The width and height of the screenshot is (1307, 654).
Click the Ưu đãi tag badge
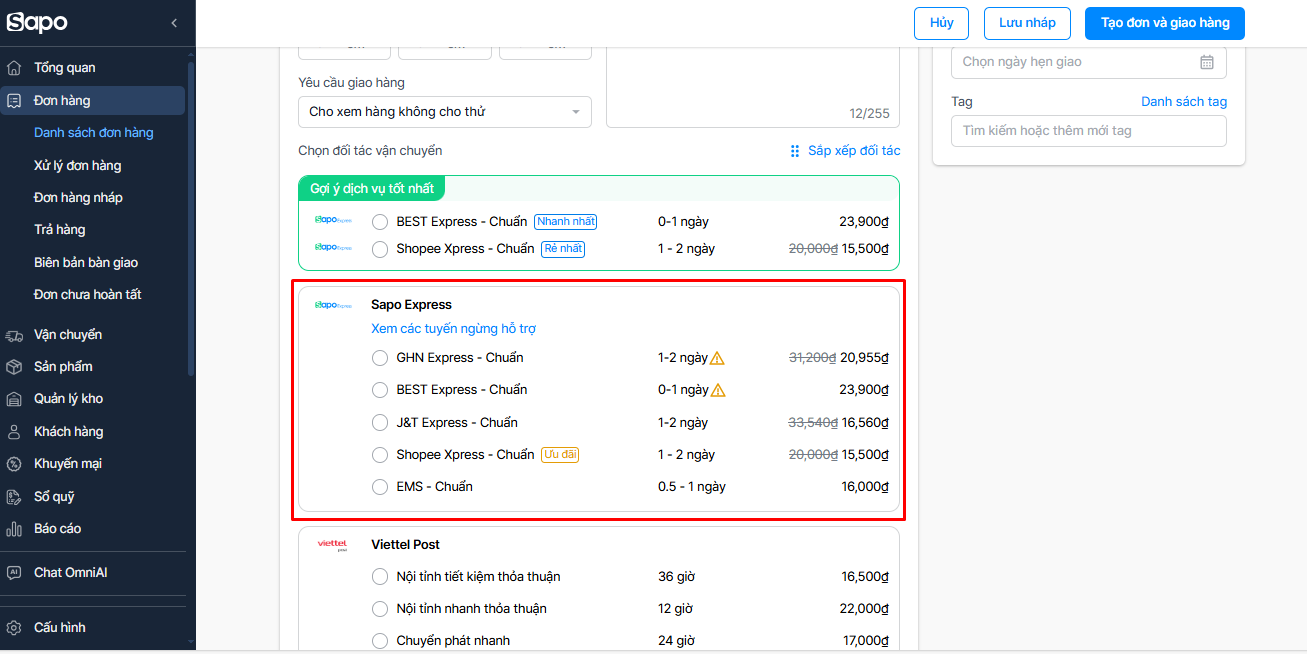pos(560,455)
